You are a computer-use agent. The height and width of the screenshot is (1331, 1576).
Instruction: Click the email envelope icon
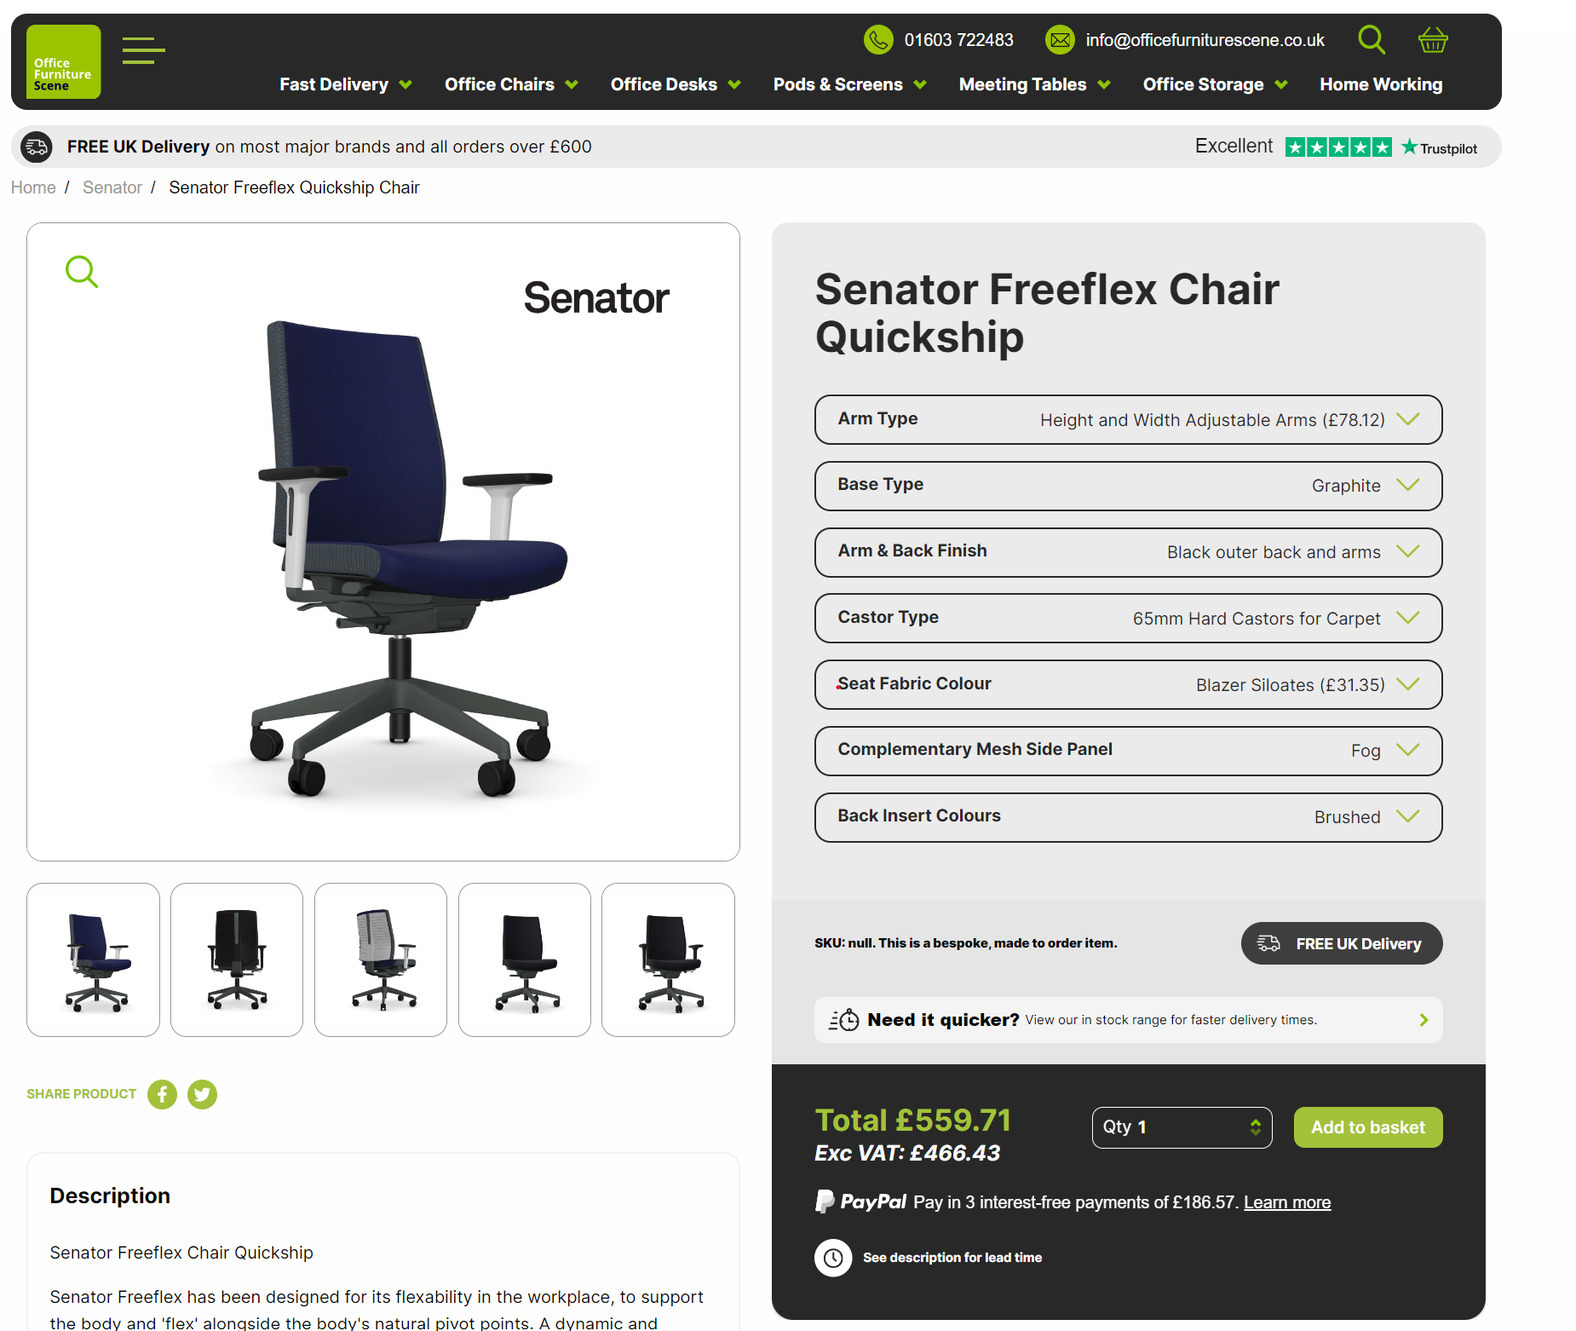tap(1059, 40)
